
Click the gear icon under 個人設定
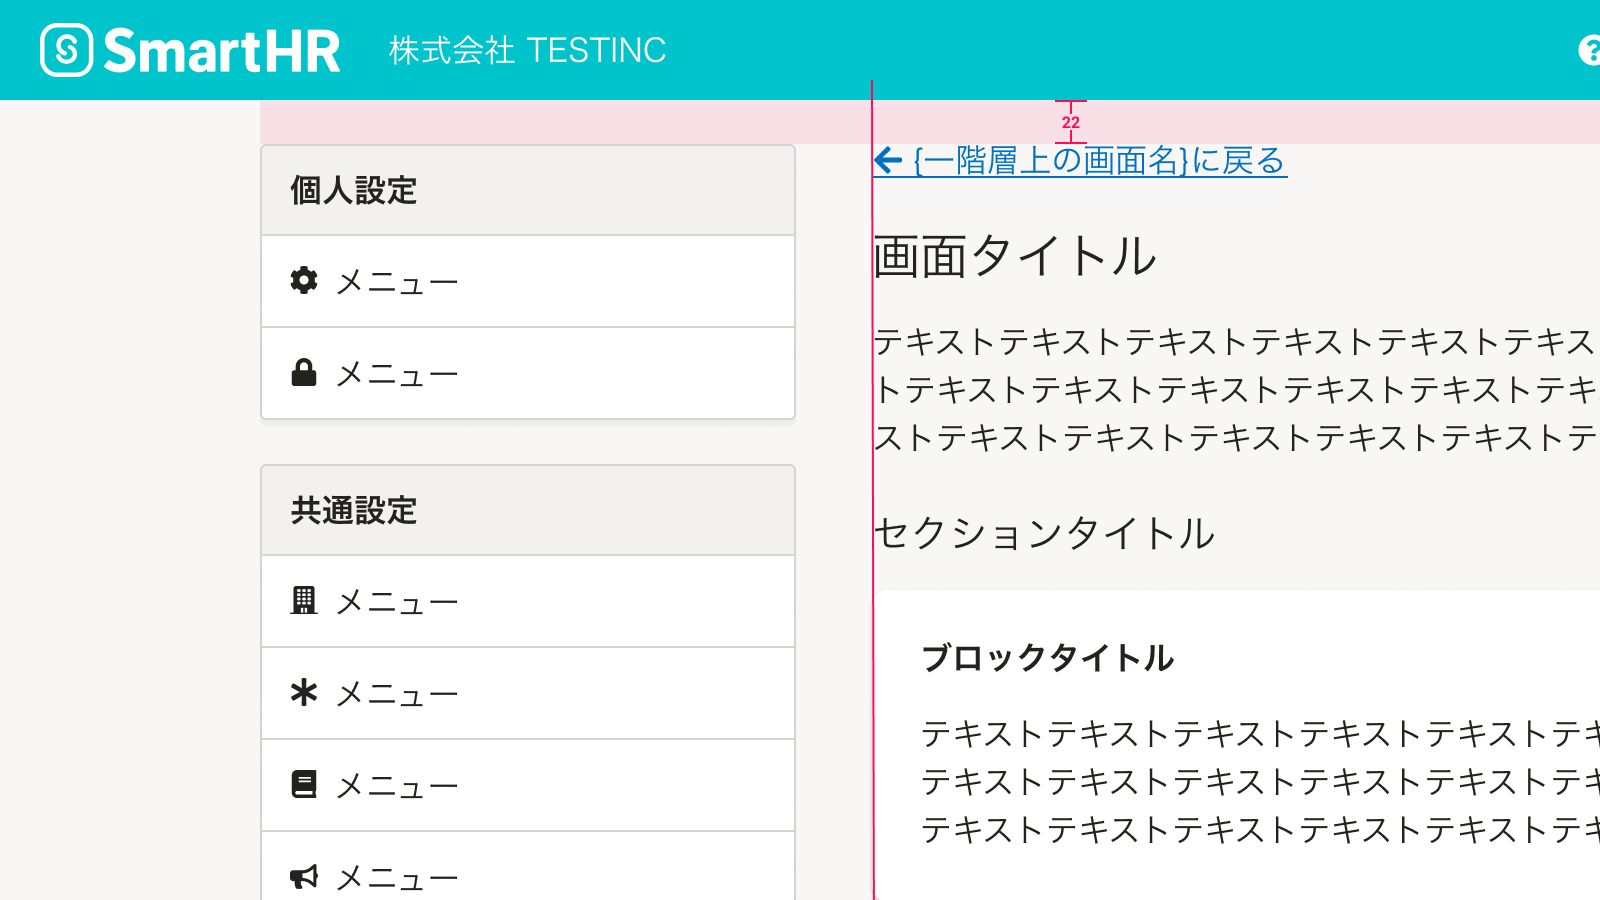coord(304,281)
